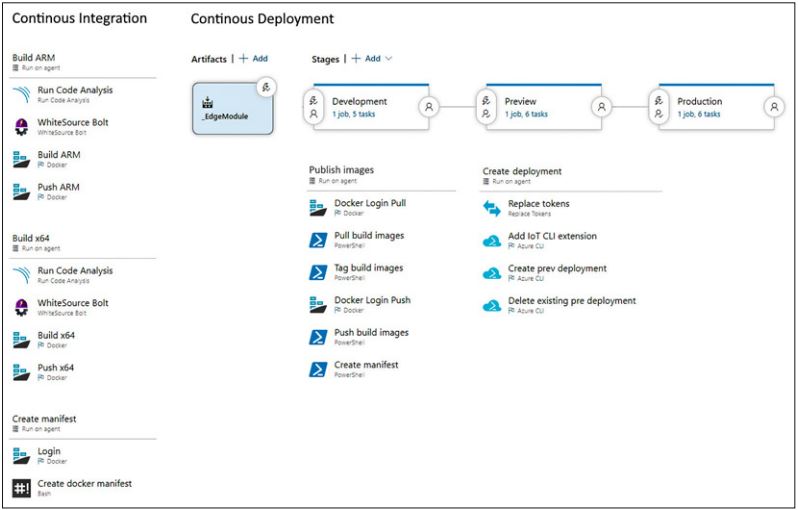The width and height of the screenshot is (798, 510).
Task: Select the Create deployment job header
Action: point(522,171)
